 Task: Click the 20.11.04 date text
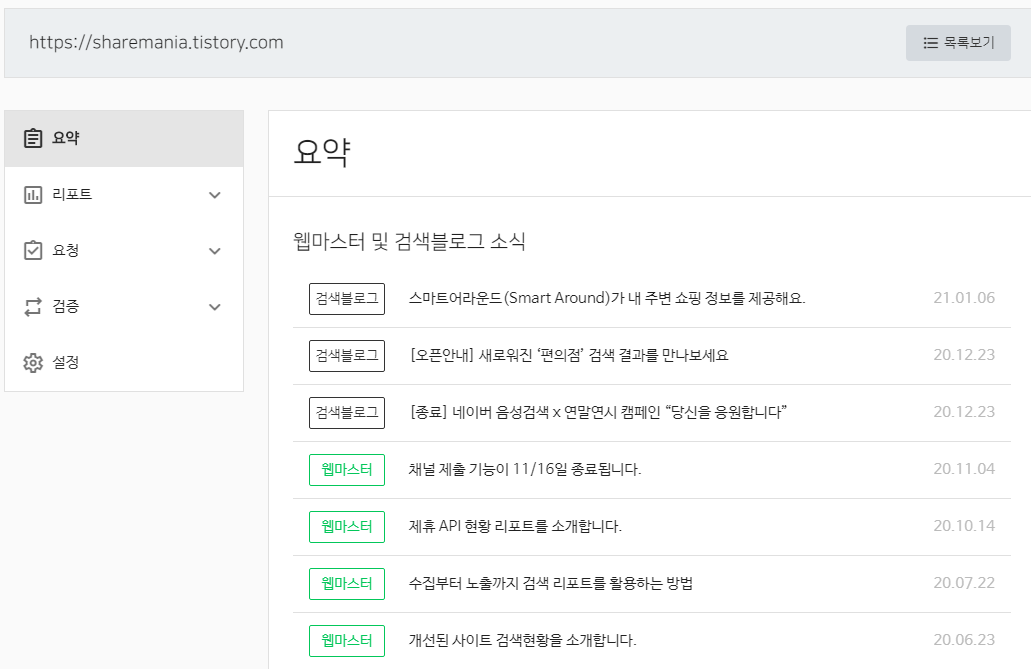tap(964, 469)
